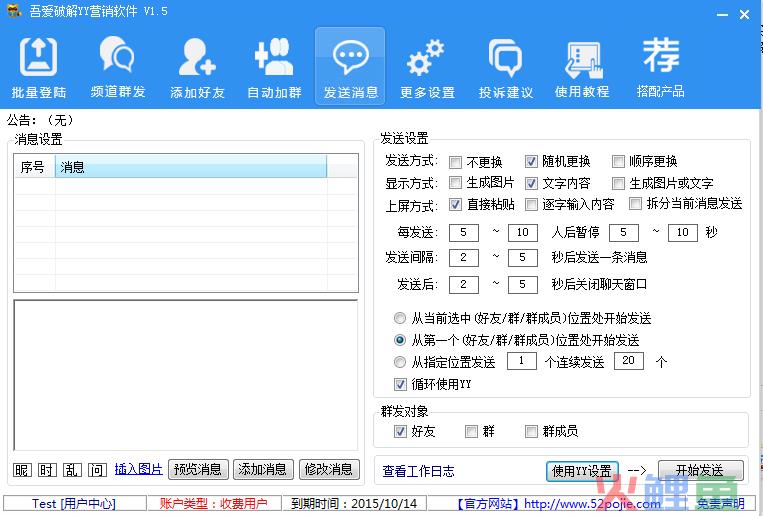Select the 发送消息 send message icon

(x=350, y=66)
